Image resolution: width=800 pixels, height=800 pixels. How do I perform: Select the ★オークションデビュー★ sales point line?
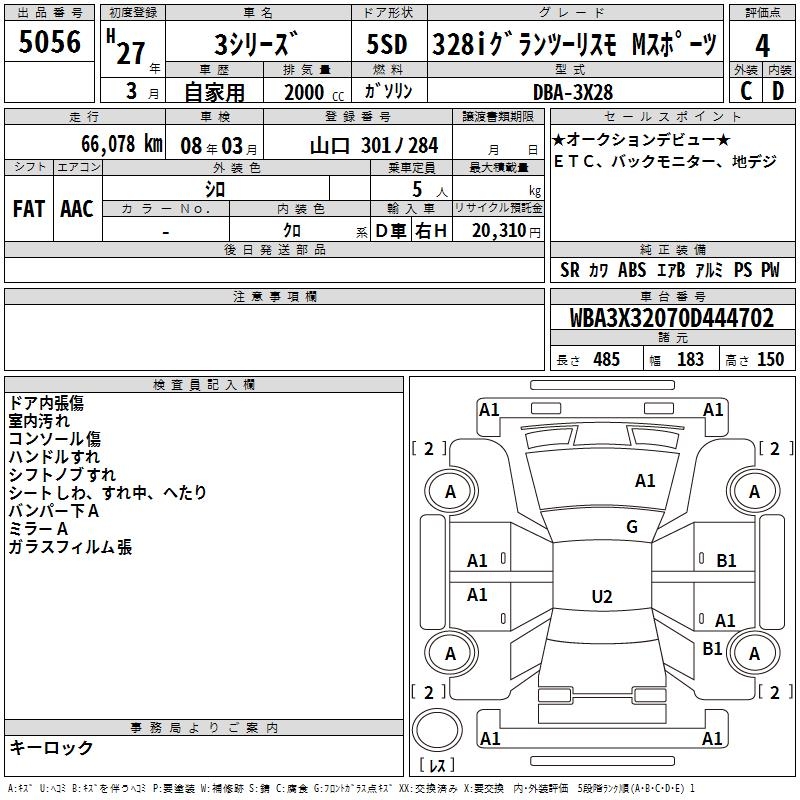[x=641, y=139]
